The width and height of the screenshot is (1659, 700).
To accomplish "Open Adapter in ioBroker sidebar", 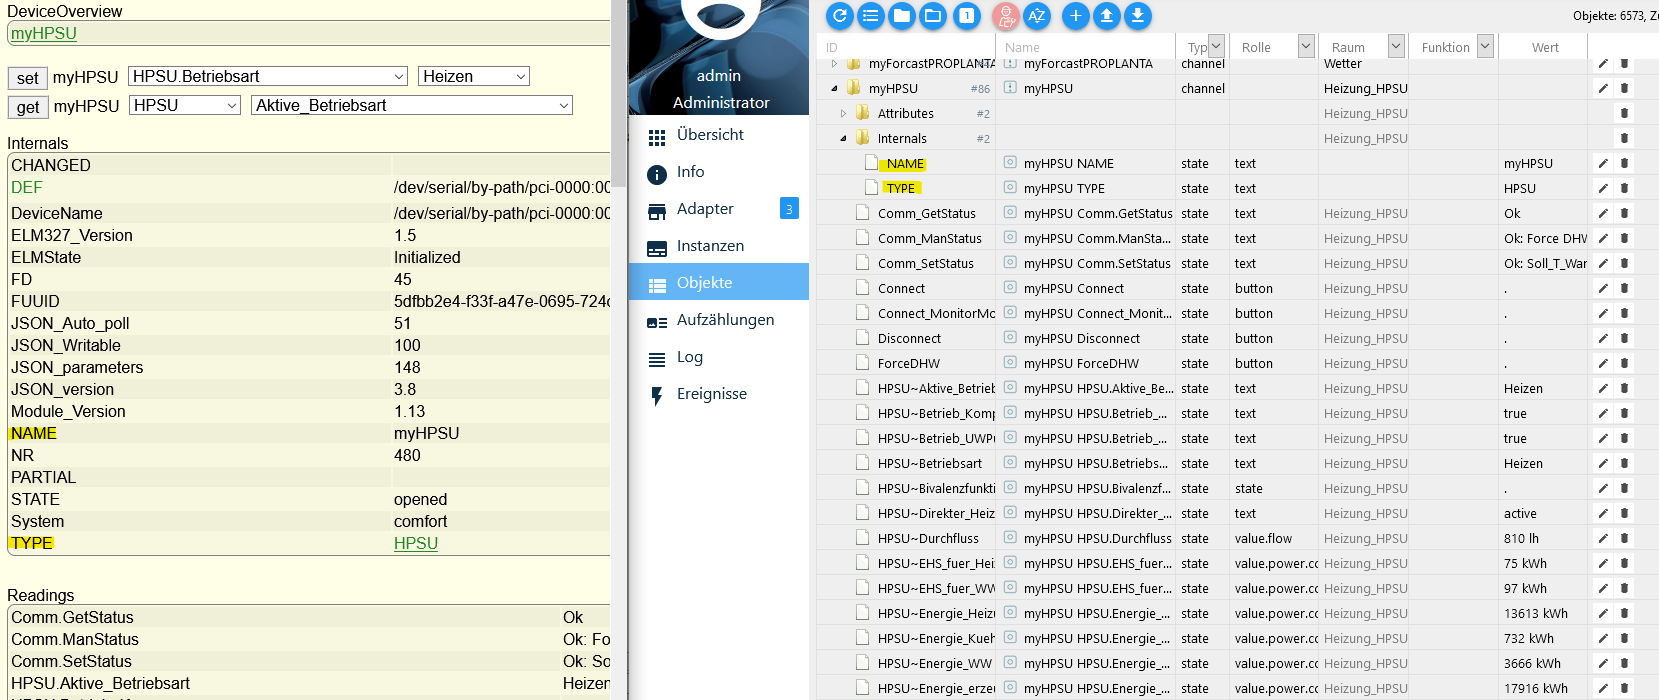I will click(x=718, y=209).
